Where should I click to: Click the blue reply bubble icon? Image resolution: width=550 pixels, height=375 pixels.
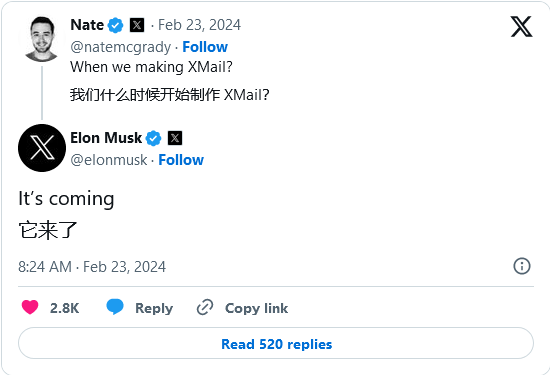(115, 307)
